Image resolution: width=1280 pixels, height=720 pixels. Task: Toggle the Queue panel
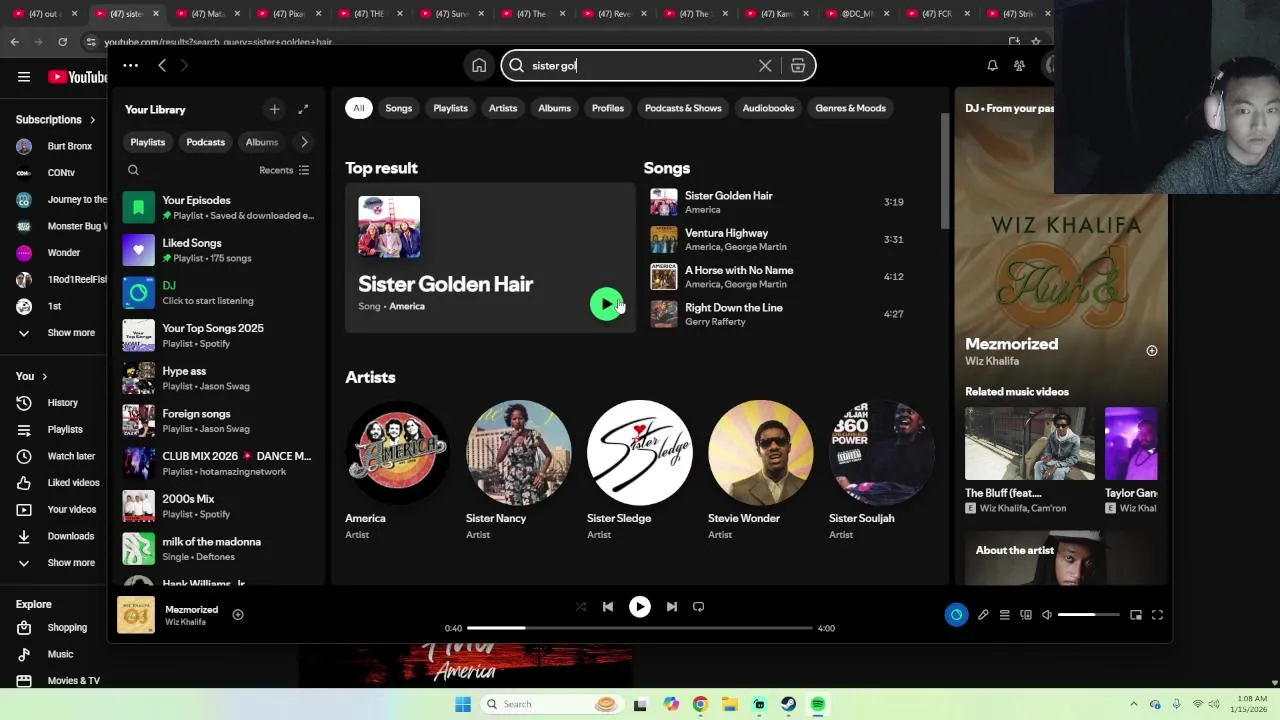[1004, 615]
